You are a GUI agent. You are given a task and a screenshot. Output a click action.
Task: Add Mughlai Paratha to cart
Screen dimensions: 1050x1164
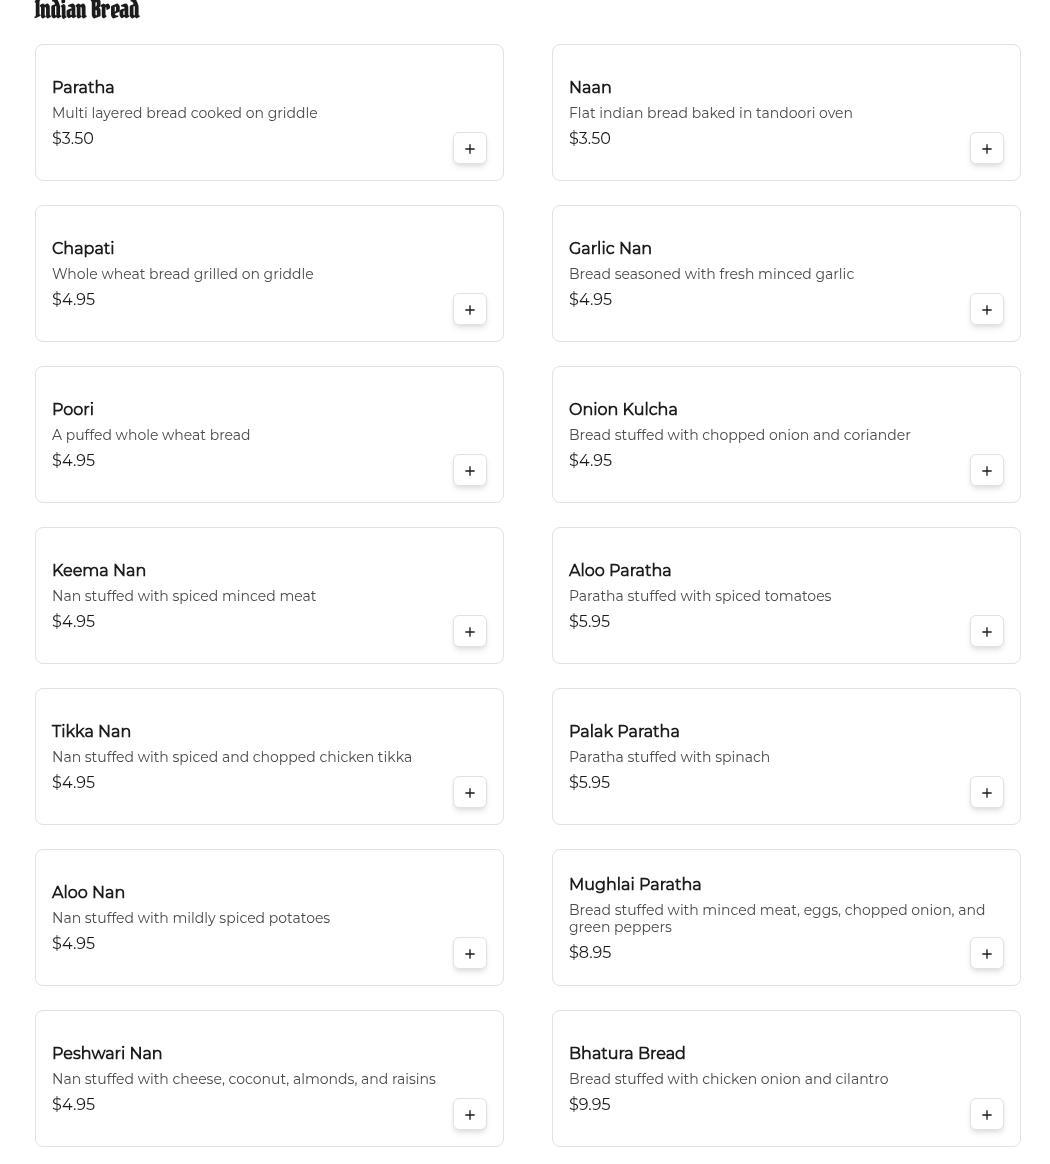click(x=986, y=954)
